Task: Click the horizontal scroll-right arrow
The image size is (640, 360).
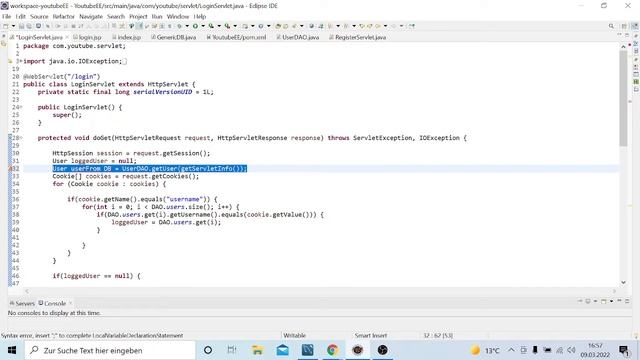Action: 614,291
